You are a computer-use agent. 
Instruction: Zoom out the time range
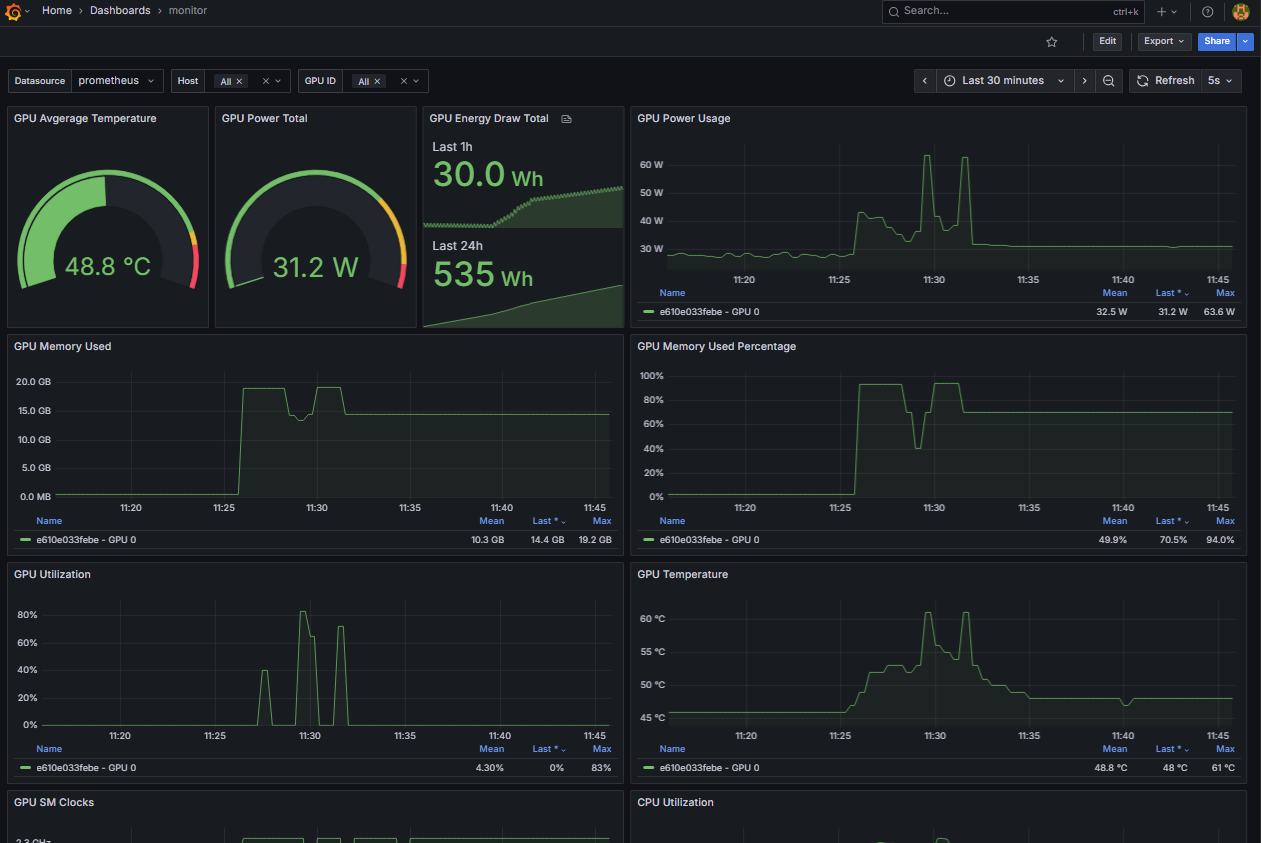1109,81
